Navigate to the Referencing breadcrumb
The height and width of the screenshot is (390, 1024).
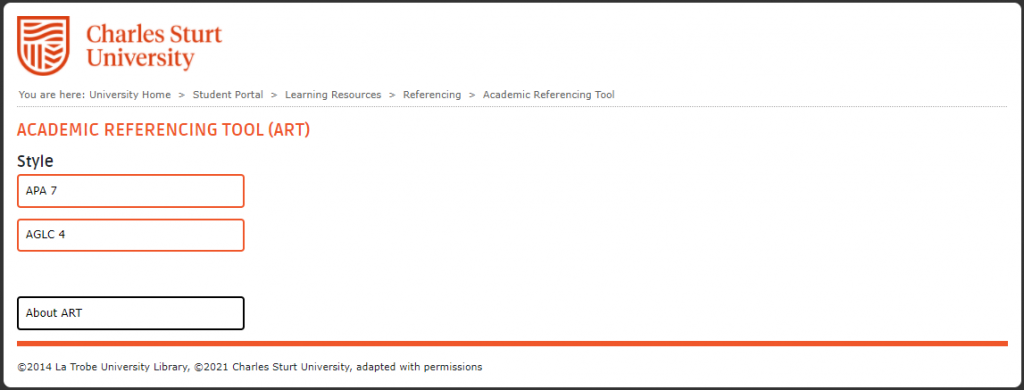coord(432,95)
